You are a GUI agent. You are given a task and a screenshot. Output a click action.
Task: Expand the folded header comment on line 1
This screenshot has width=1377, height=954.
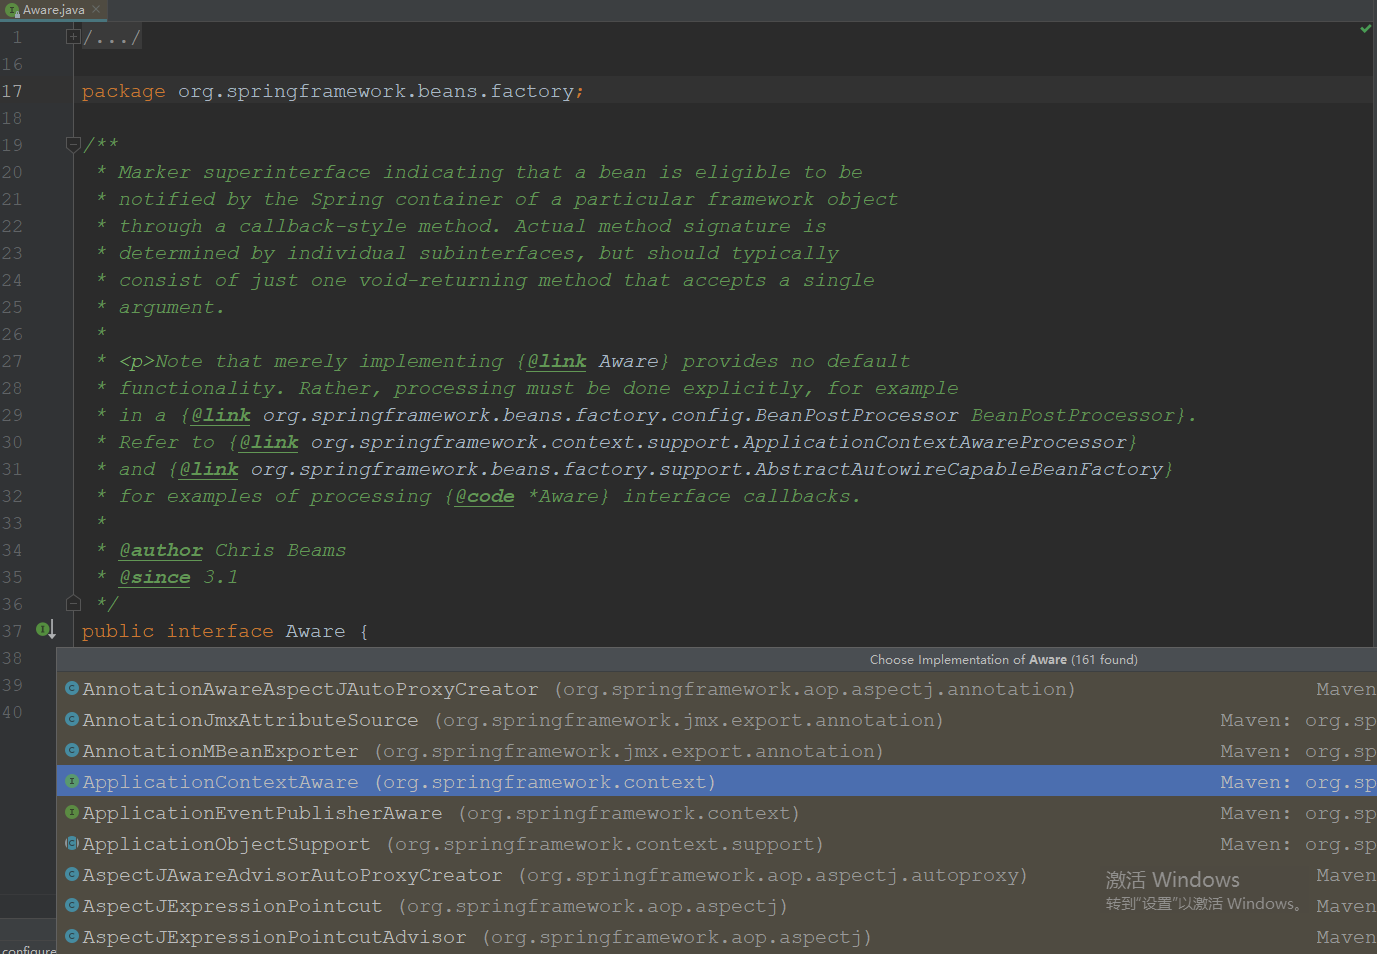coord(73,37)
